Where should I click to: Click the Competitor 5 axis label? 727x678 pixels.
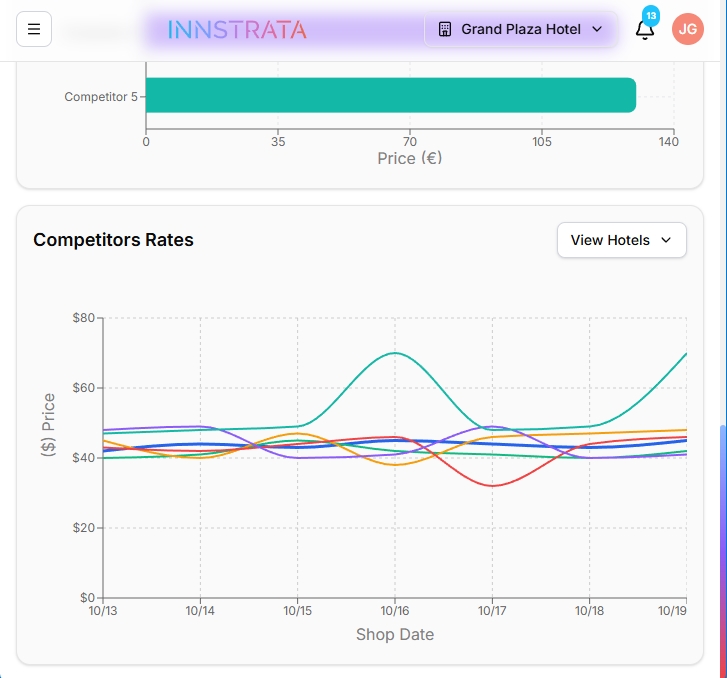[x=100, y=97]
